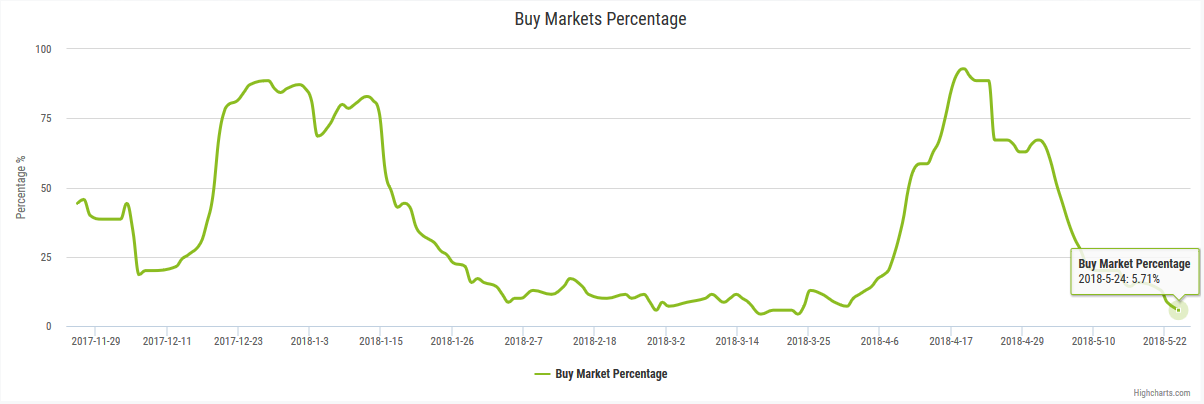Select the 2017-11-29 x-axis date label
The image size is (1204, 404).
click(96, 341)
